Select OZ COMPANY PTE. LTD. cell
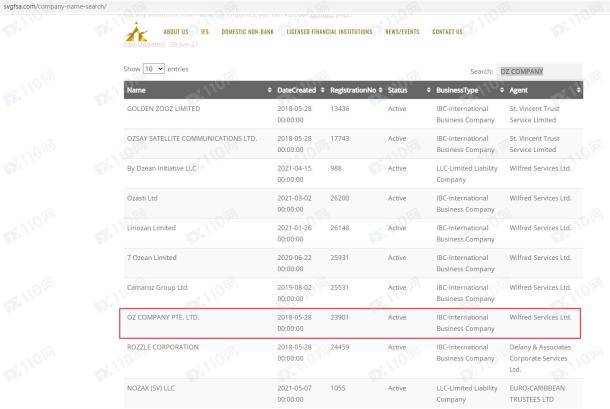 click(163, 318)
